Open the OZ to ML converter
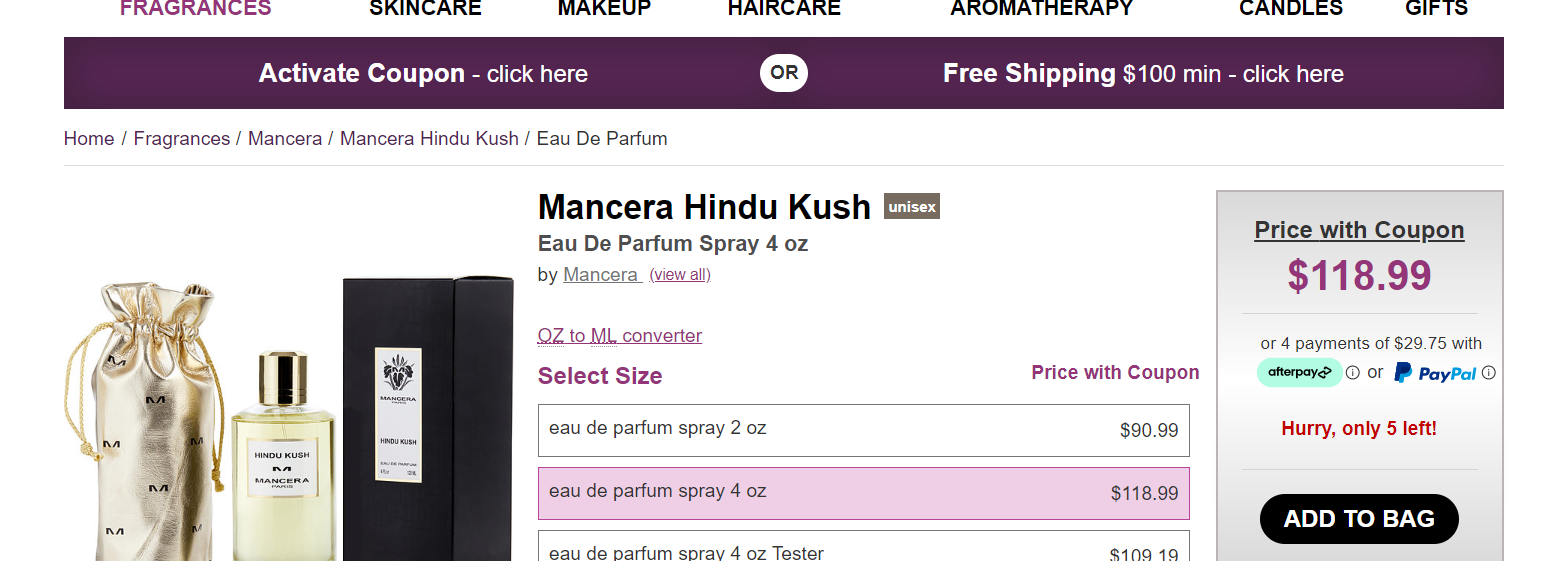 [619, 336]
